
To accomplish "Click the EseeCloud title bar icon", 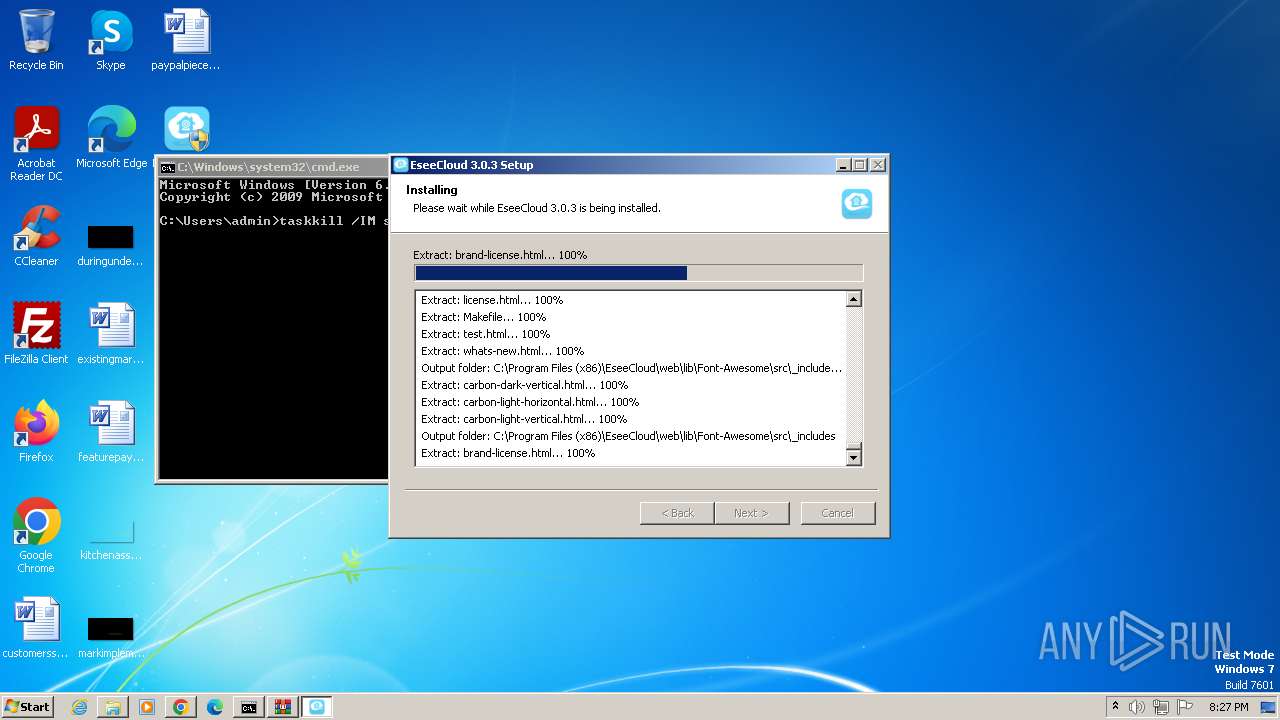I will pos(401,165).
